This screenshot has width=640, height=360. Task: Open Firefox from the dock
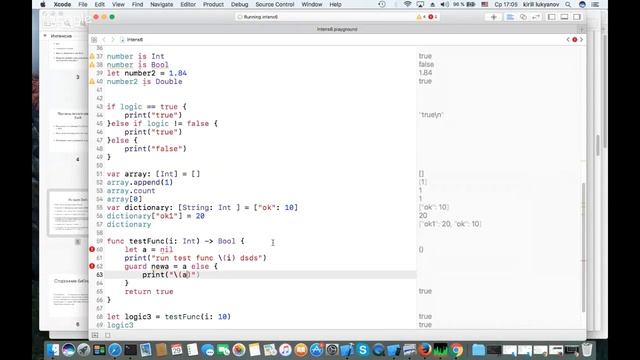click(x=425, y=350)
